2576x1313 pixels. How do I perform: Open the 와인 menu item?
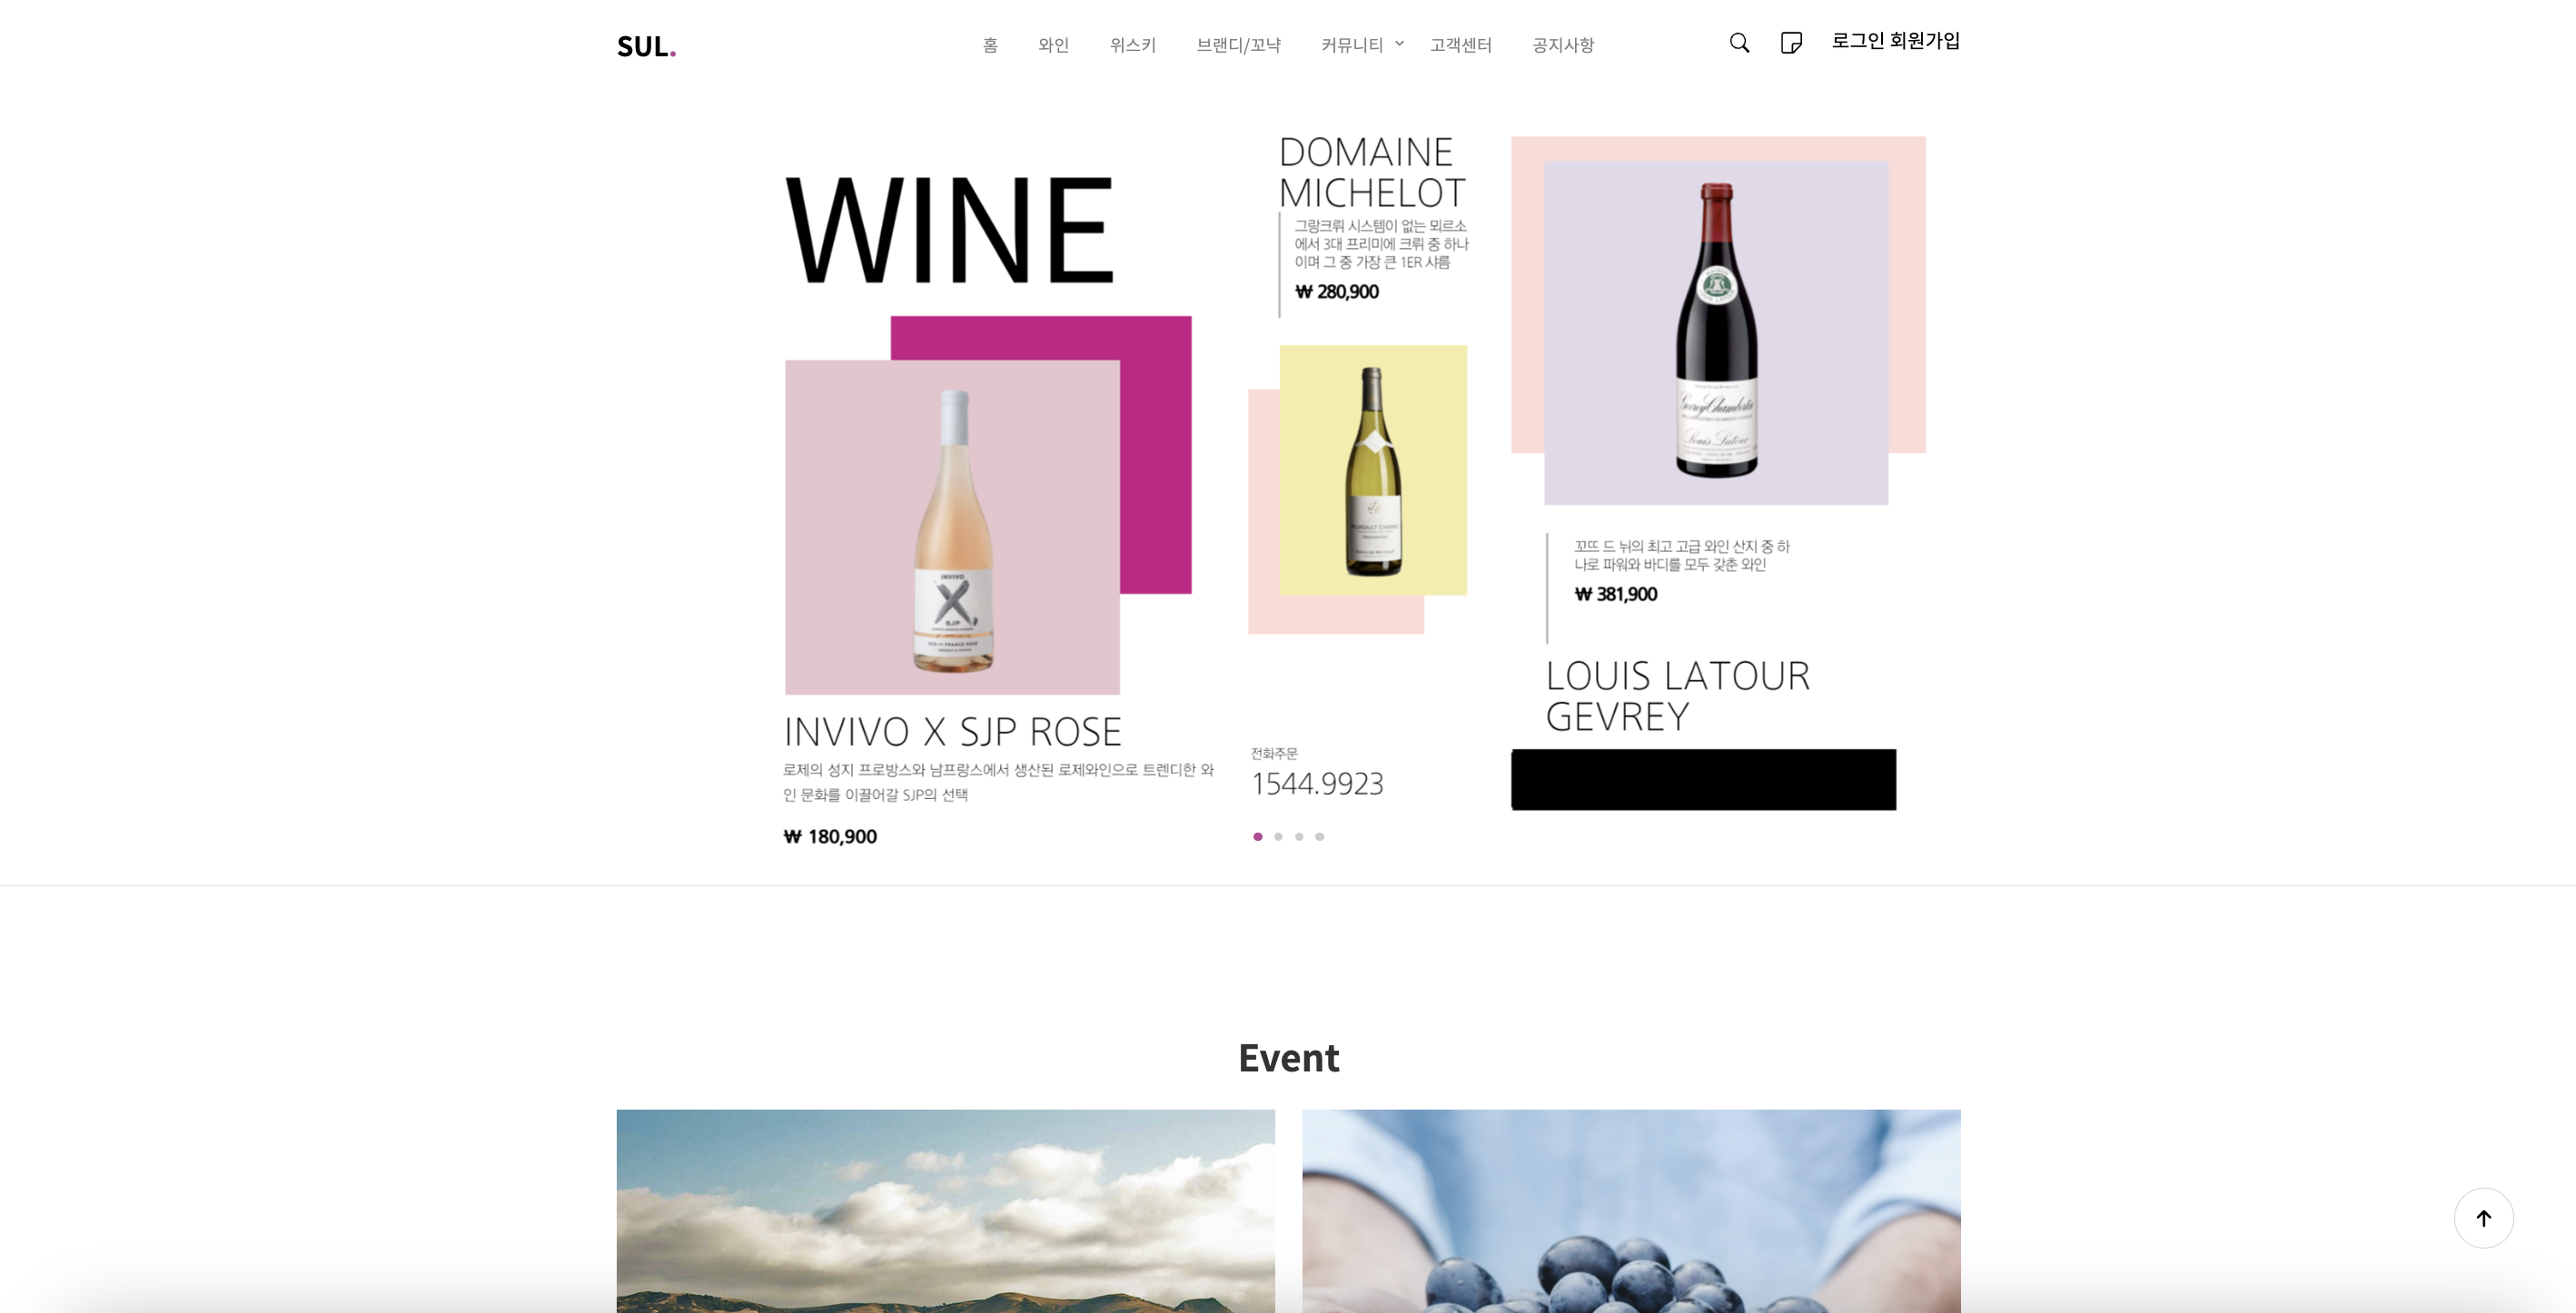(x=1053, y=45)
